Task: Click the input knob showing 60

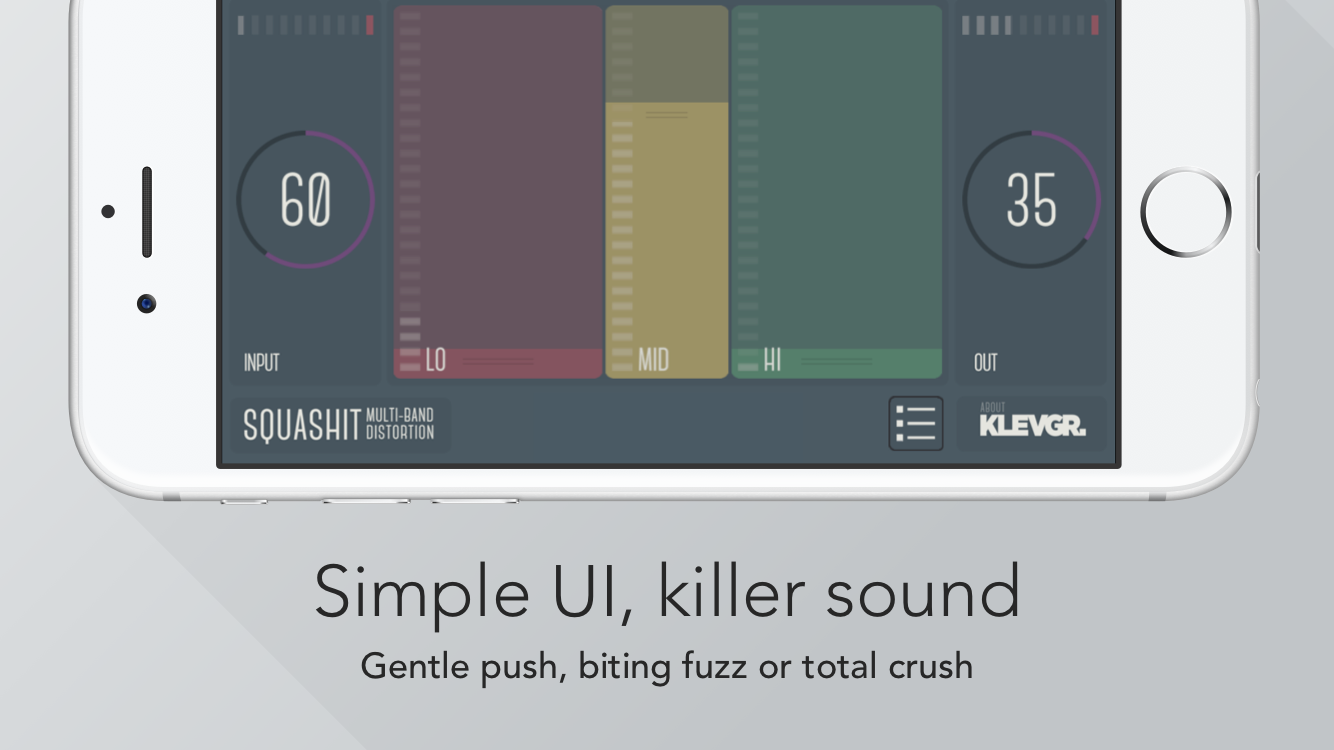Action: tap(305, 199)
